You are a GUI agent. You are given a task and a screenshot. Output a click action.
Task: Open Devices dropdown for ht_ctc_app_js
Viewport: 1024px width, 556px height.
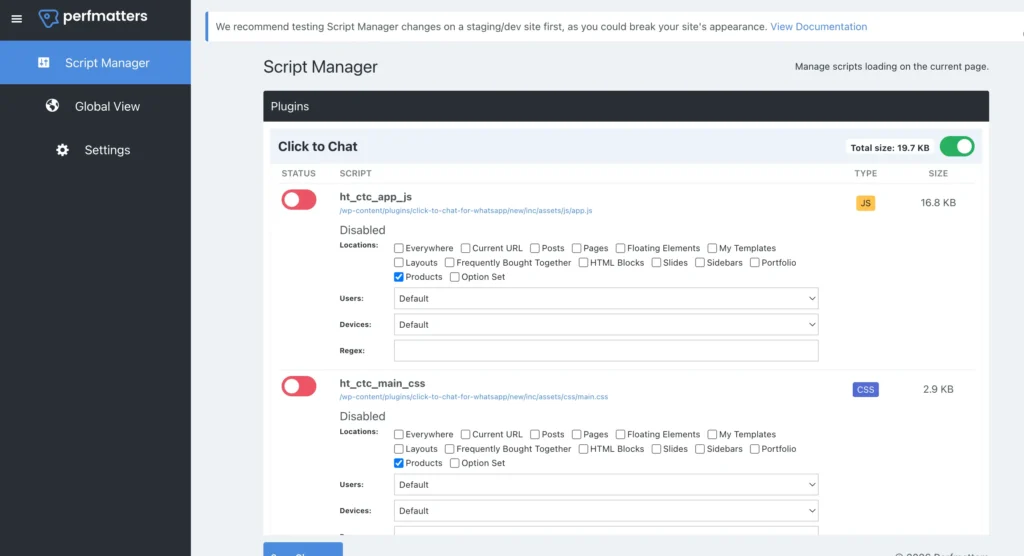(x=606, y=325)
